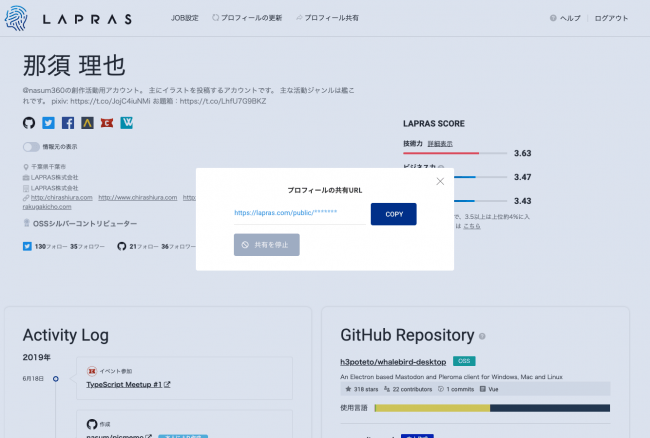650x438 pixels.
Task: Click ログアウト to sign out
Action: click(611, 18)
